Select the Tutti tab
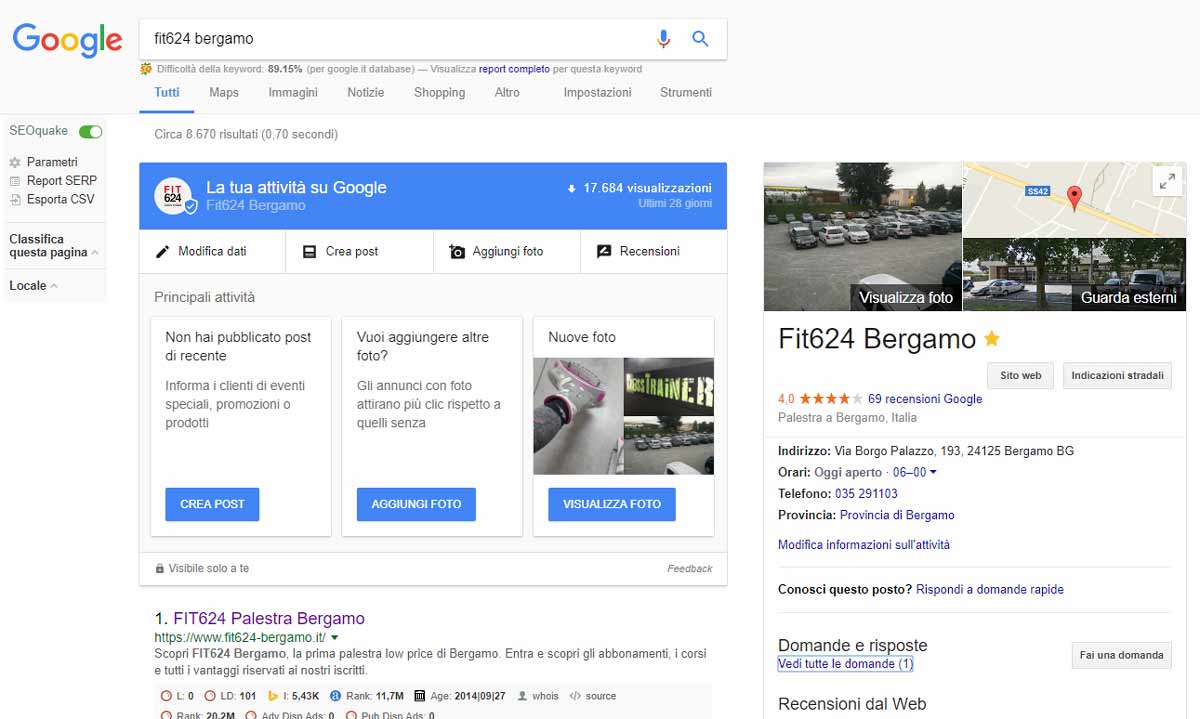Image resolution: width=1200 pixels, height=719 pixels. (167, 92)
